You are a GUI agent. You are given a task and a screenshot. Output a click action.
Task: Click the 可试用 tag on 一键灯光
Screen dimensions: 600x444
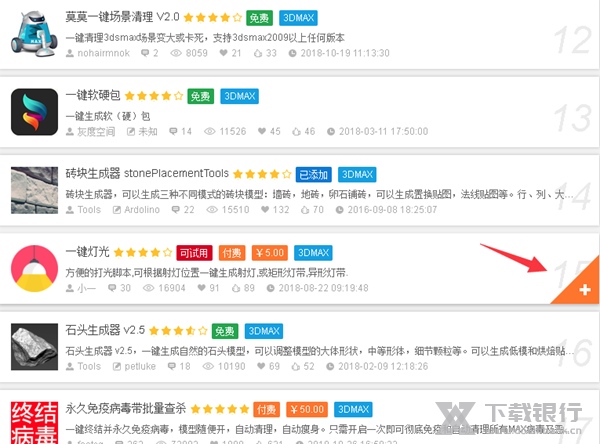coord(194,253)
